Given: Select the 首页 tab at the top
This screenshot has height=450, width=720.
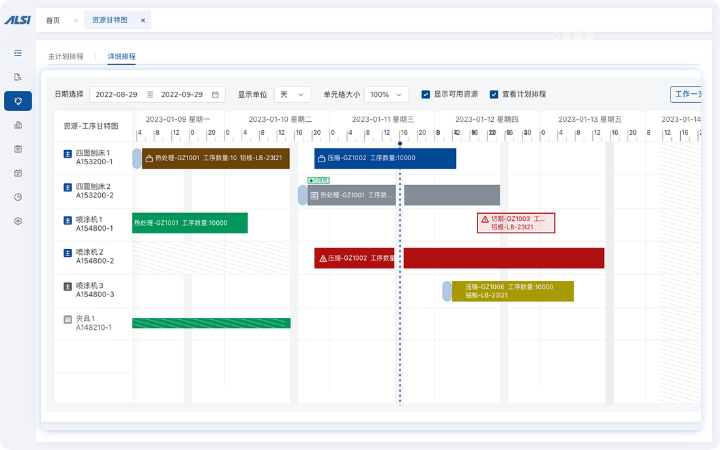Looking at the screenshot, I should coord(53,20).
